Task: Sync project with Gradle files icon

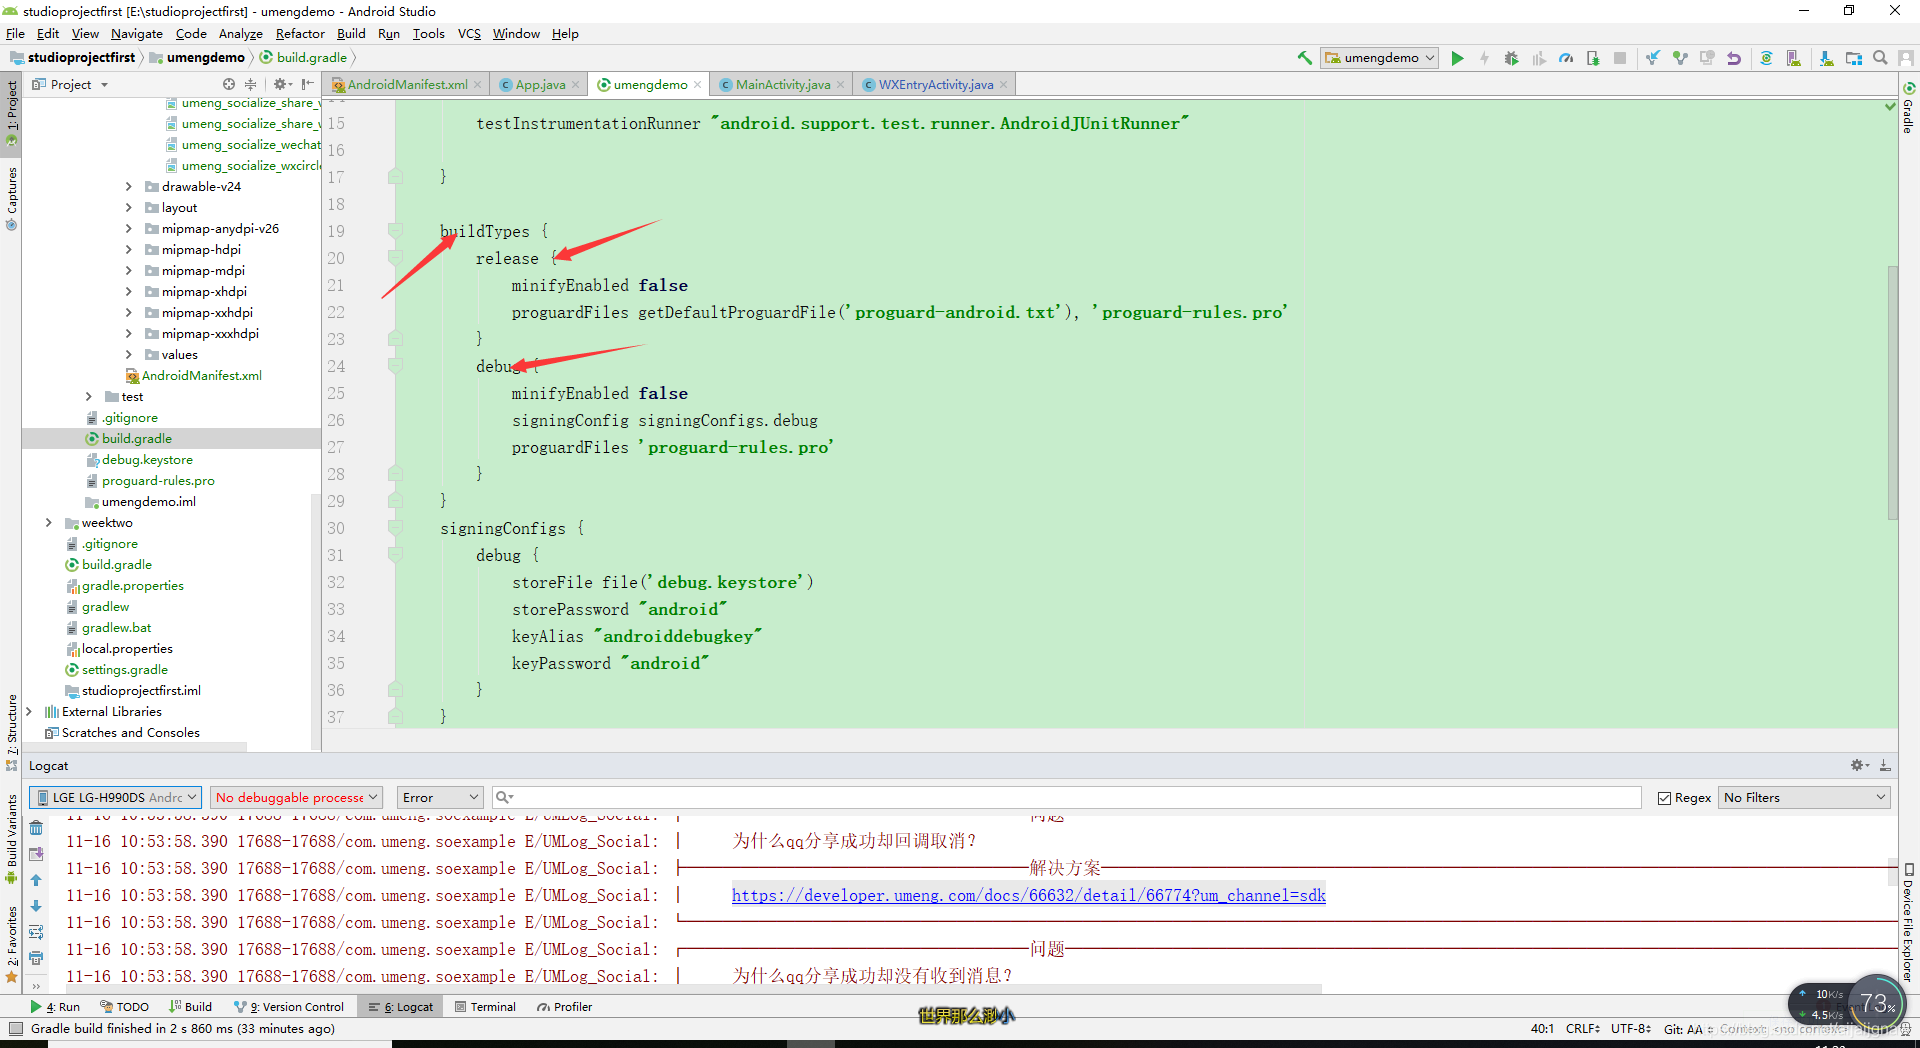Action: click(x=1766, y=58)
